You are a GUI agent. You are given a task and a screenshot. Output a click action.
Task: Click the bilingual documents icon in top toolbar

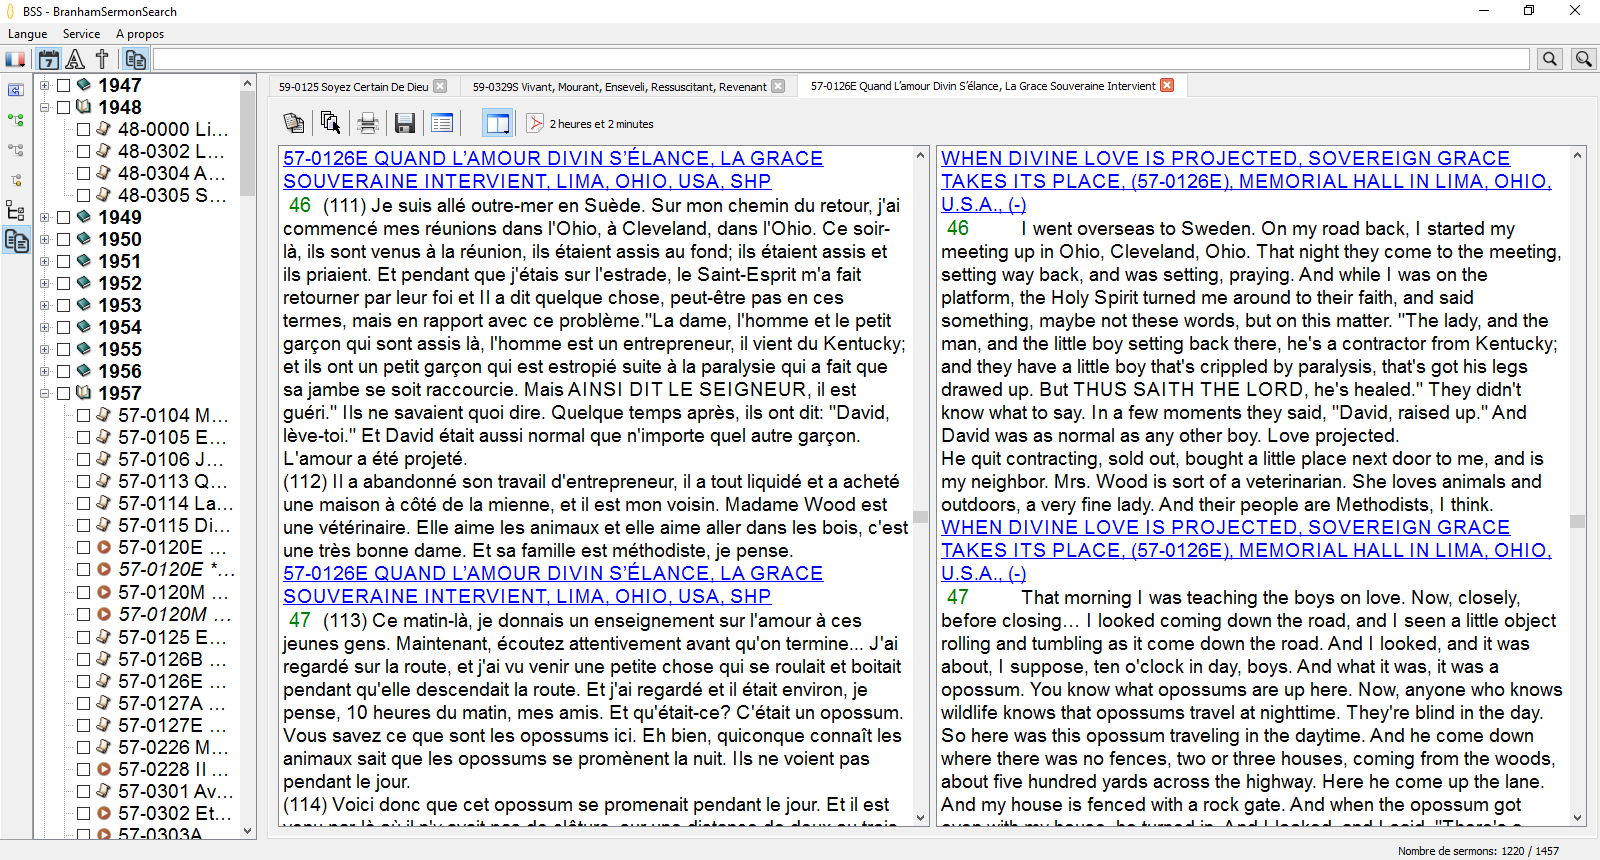pos(136,59)
